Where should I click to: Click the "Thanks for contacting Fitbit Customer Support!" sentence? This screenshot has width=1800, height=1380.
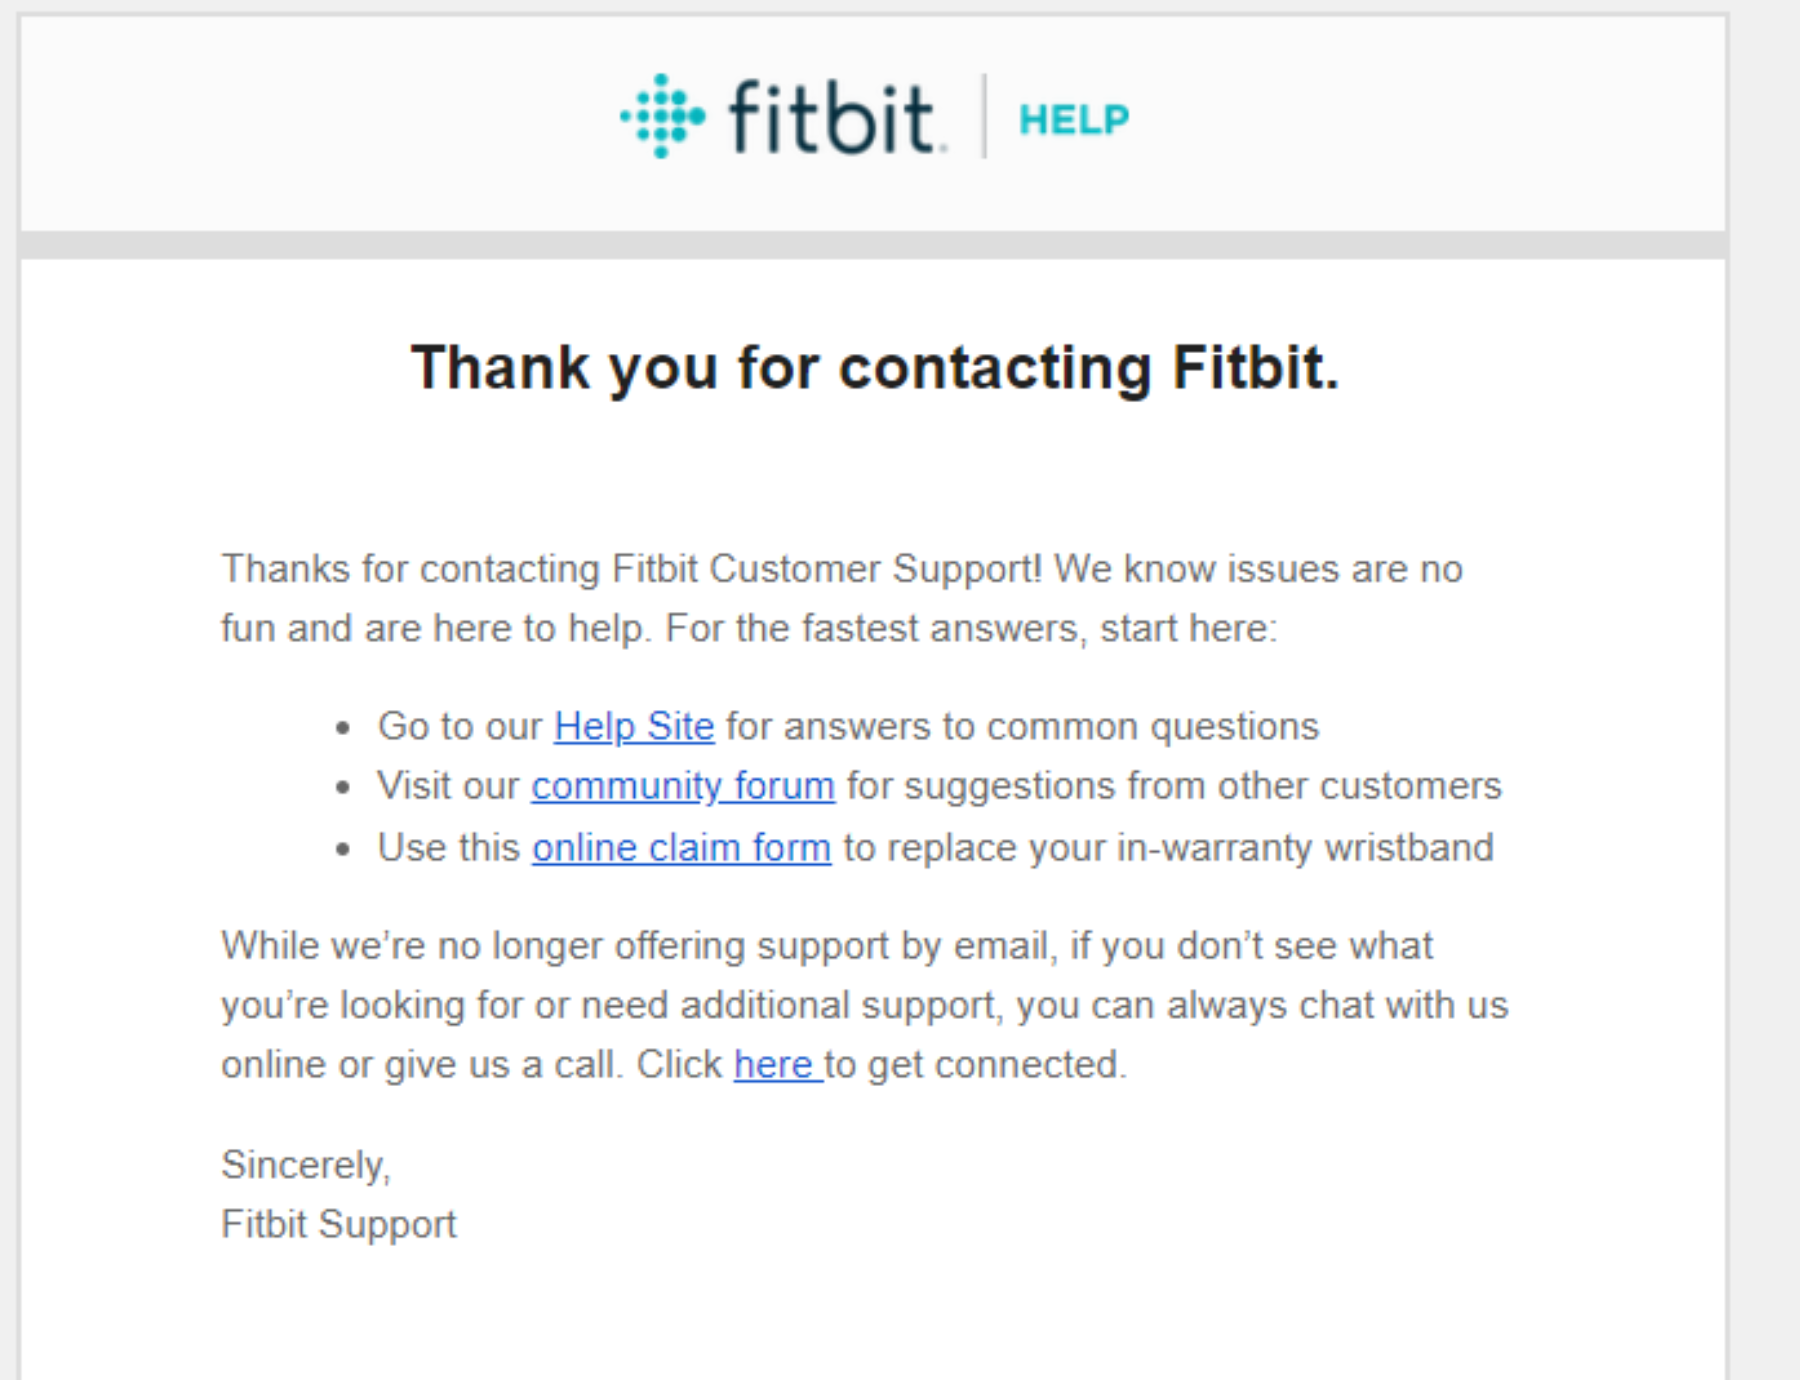(632, 569)
